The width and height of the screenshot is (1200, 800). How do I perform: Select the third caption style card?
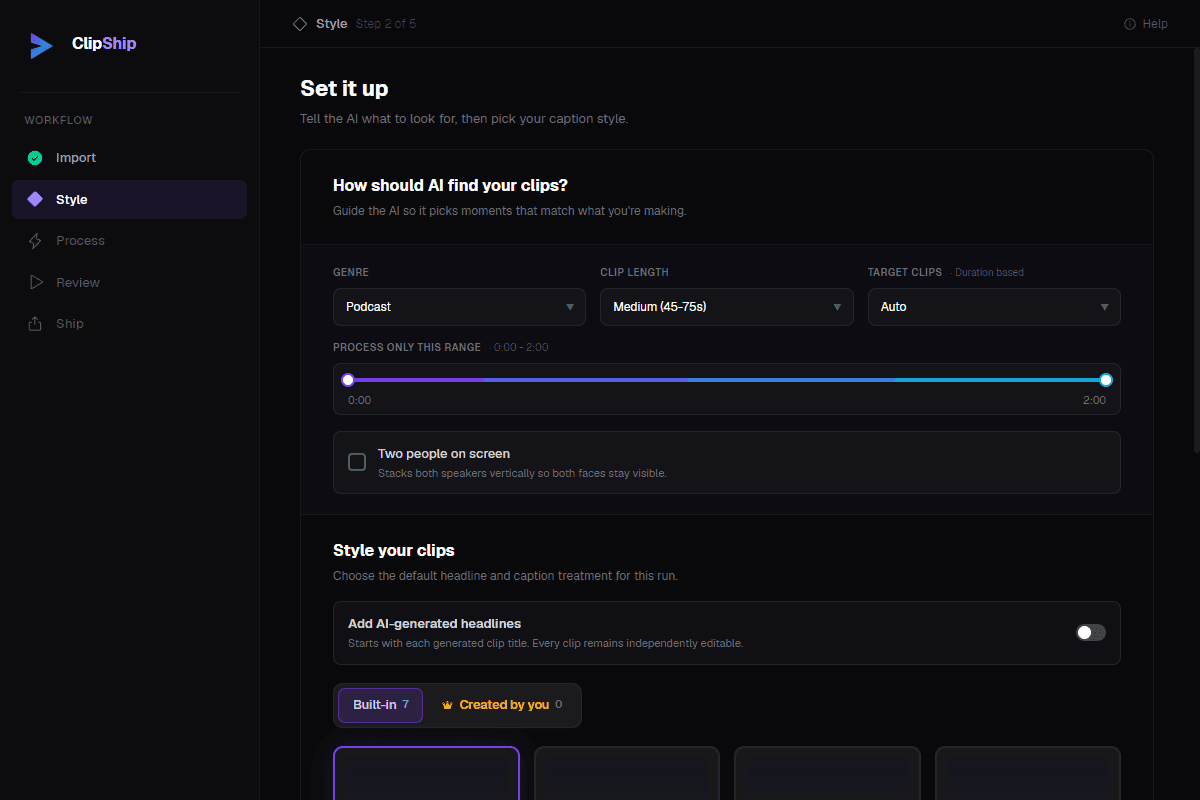tap(827, 773)
